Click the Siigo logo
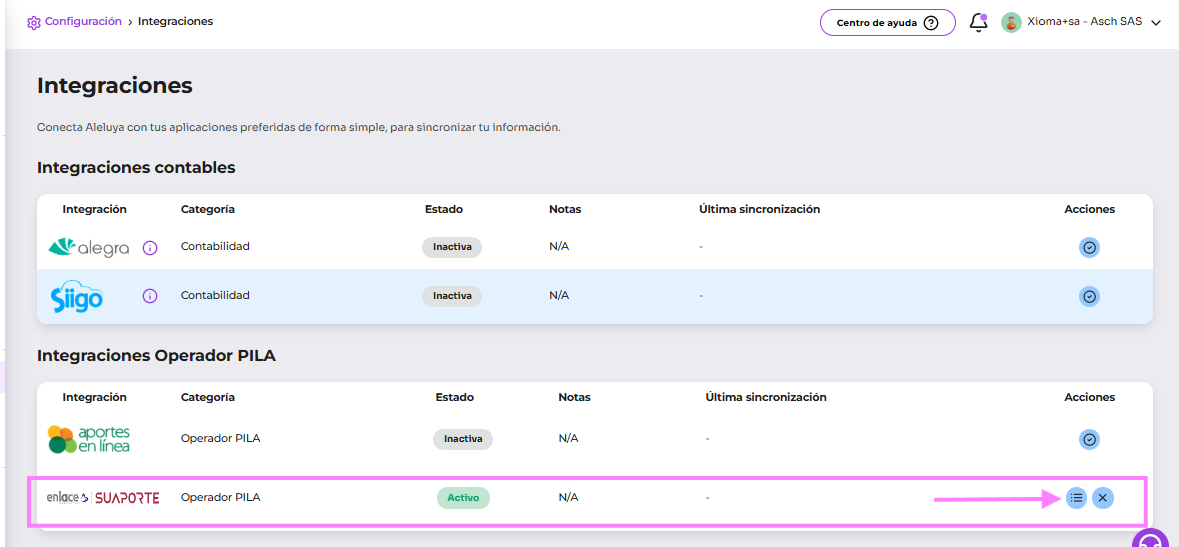The height and width of the screenshot is (547, 1179). pyautogui.click(x=77, y=296)
